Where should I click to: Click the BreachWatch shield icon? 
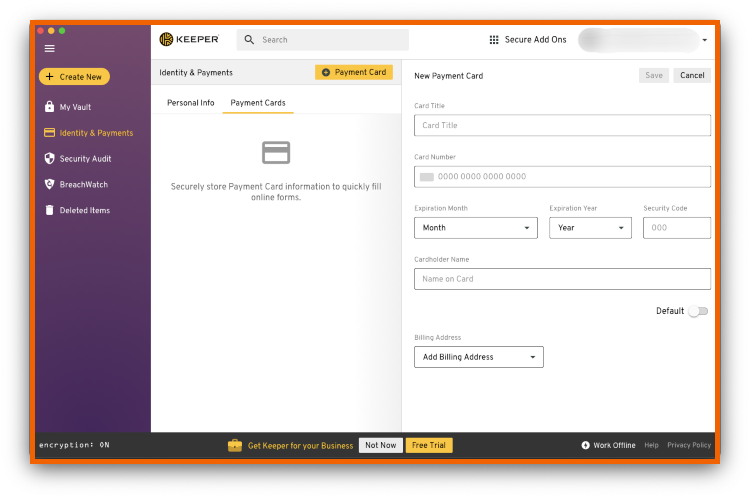coord(49,184)
